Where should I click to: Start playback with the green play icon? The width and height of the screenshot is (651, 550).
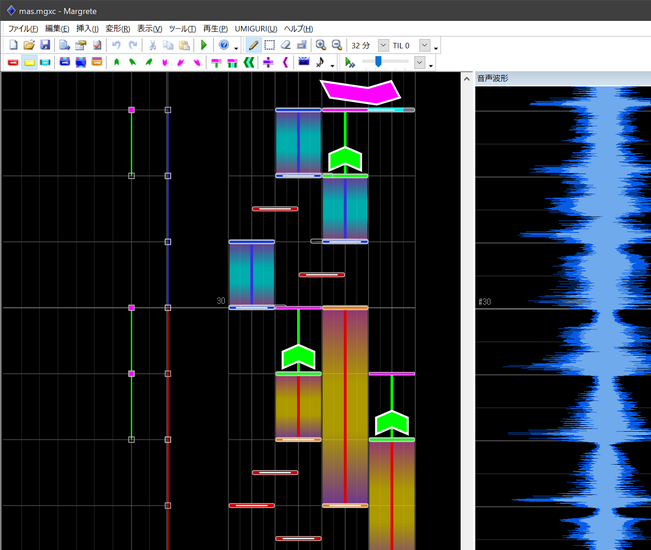[204, 45]
